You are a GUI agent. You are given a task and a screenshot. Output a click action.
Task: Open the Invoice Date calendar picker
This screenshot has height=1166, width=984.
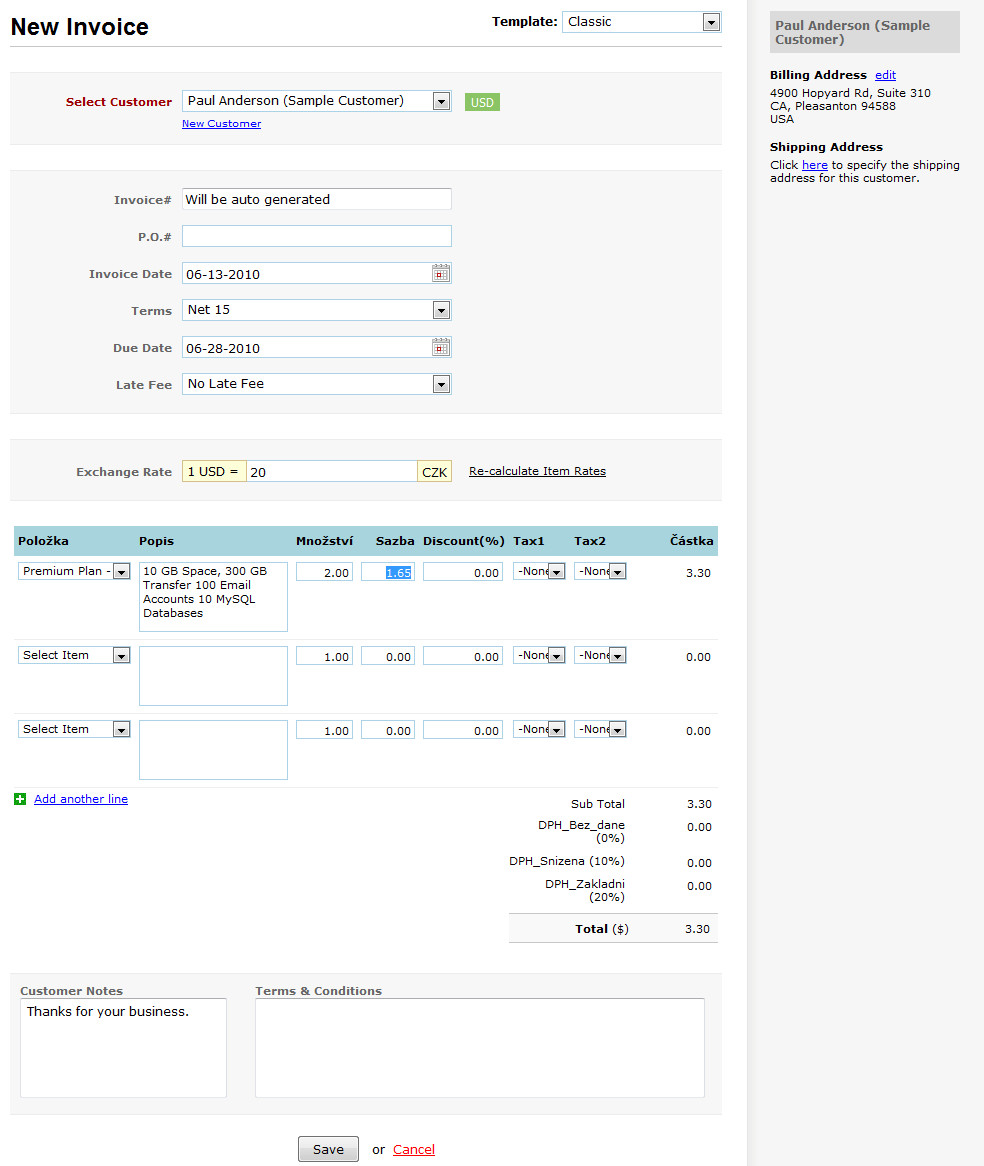click(x=441, y=274)
